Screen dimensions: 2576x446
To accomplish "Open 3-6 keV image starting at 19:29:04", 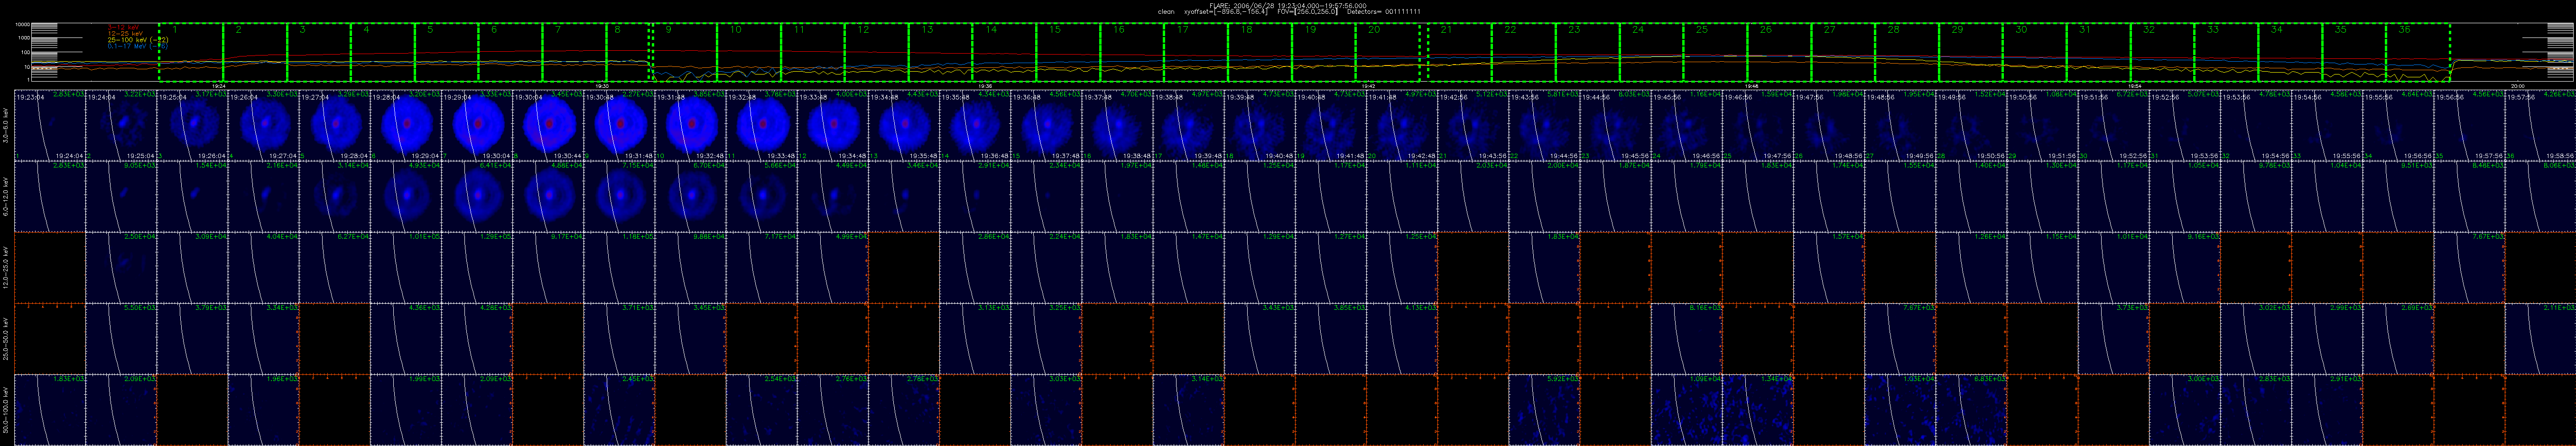I will coord(476,125).
